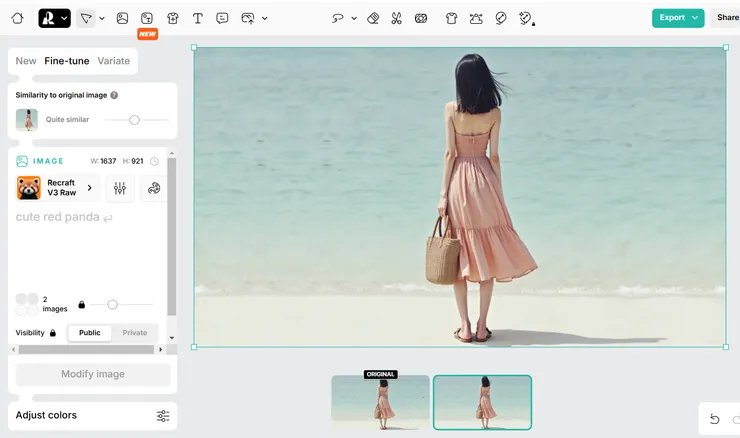
Task: Switch to the New tab
Action: point(26,61)
